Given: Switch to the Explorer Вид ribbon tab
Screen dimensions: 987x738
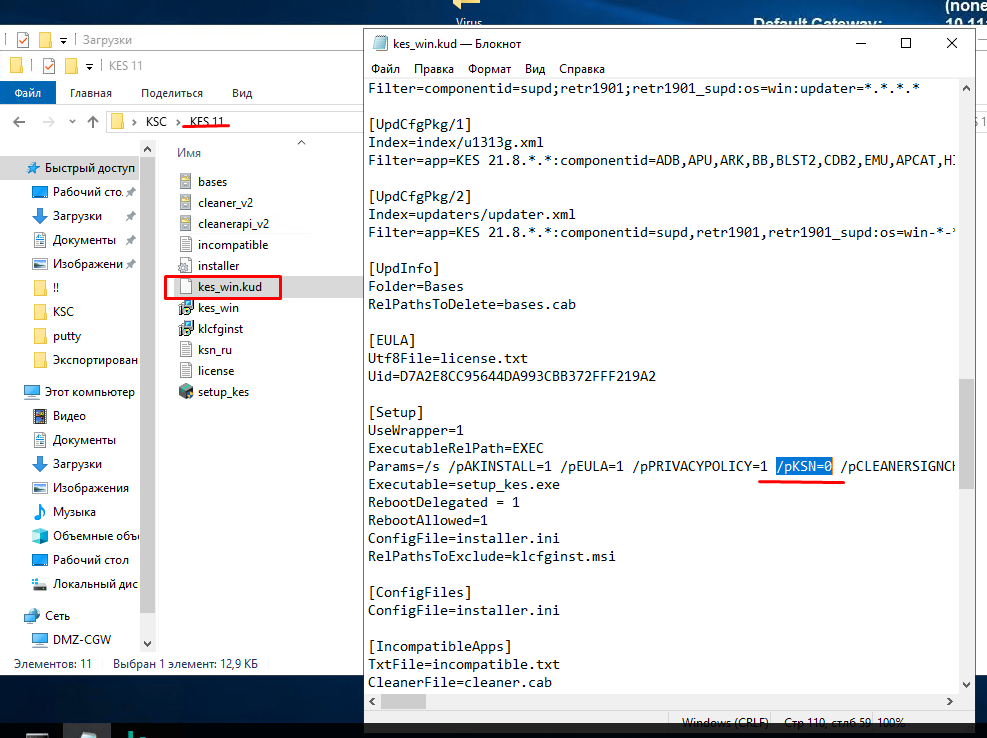Looking at the screenshot, I should click(242, 93).
